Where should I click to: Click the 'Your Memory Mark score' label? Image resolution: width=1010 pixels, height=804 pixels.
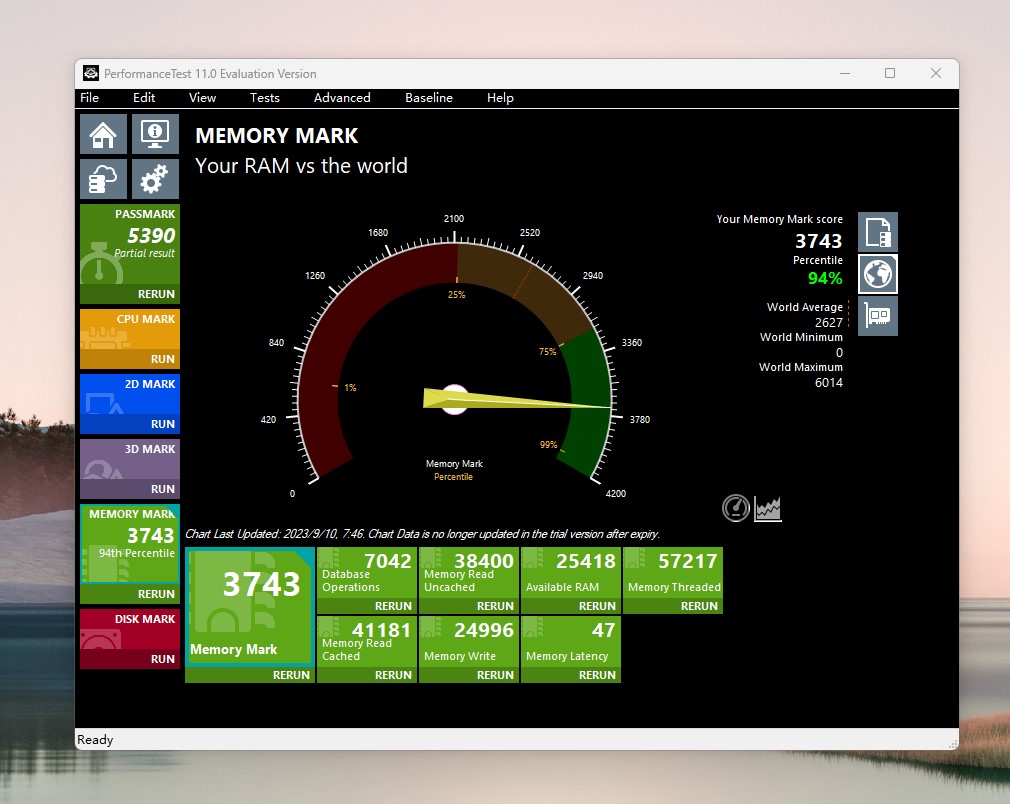point(779,219)
